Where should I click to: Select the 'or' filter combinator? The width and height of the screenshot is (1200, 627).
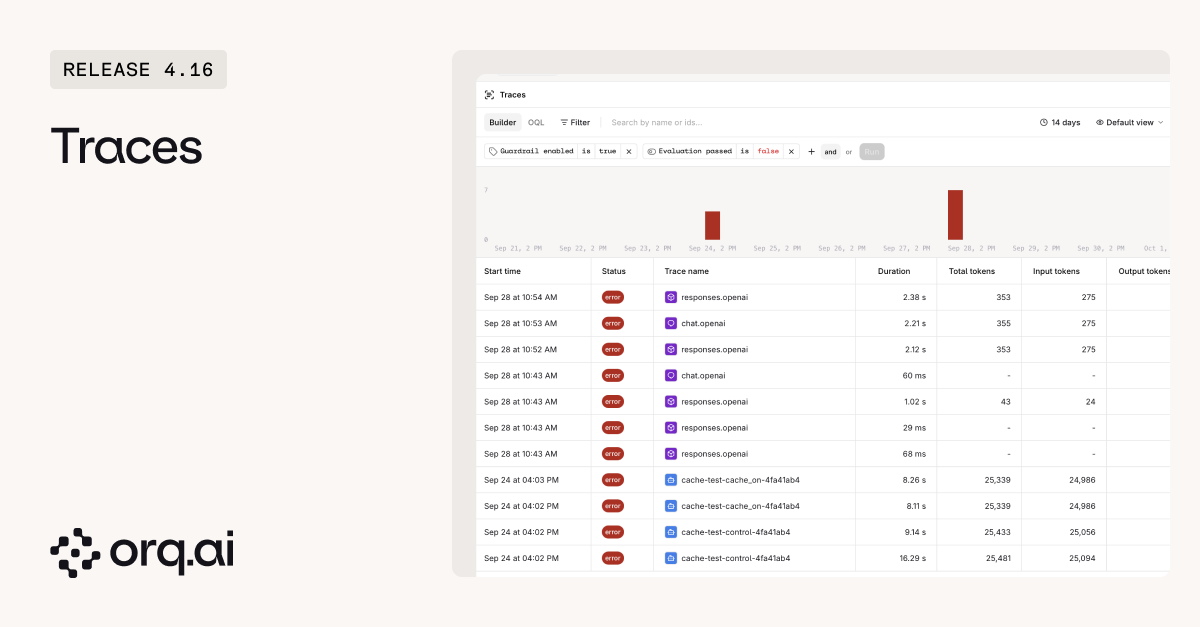pyautogui.click(x=849, y=152)
